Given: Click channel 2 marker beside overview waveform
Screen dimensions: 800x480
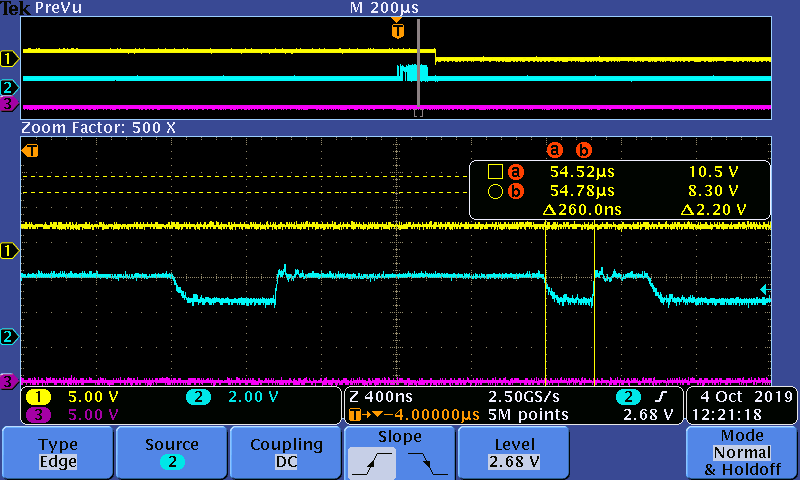Looking at the screenshot, I should pyautogui.click(x=9, y=88).
